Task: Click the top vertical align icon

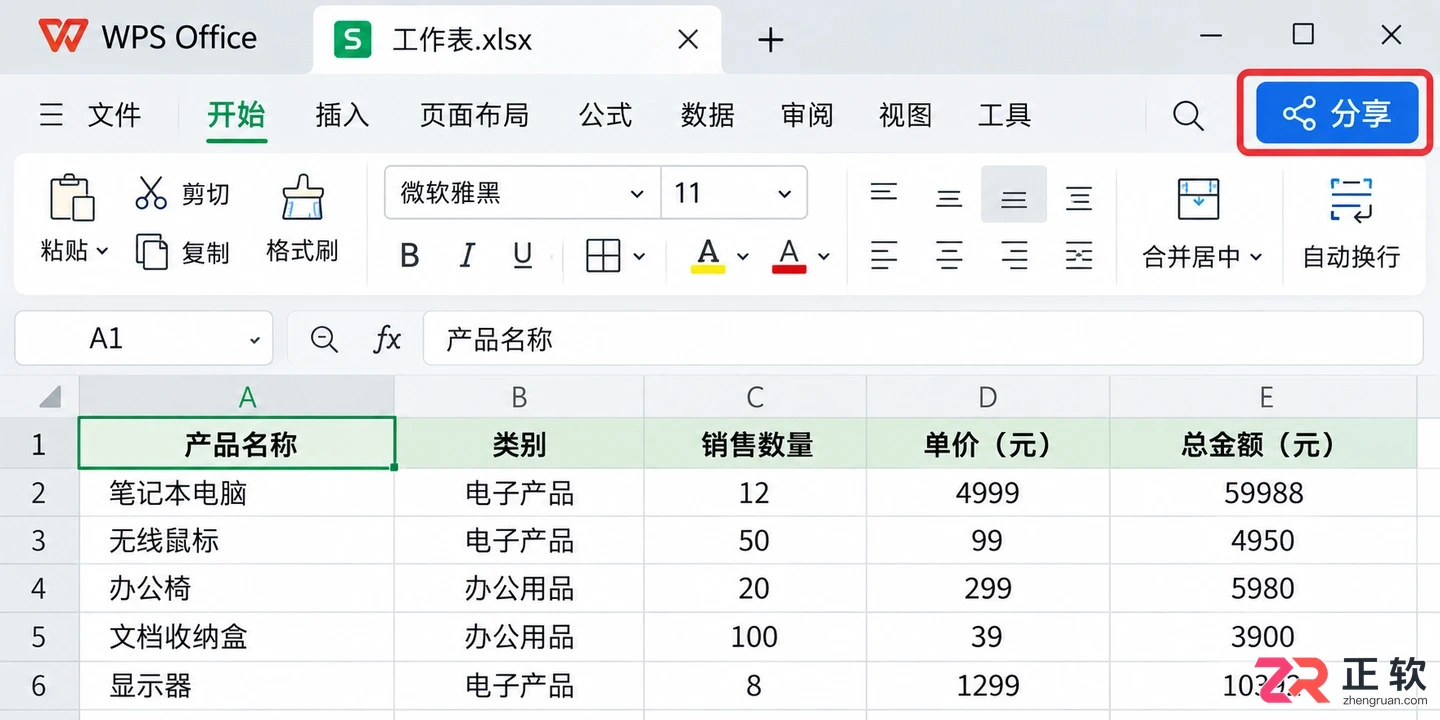Action: [x=883, y=191]
